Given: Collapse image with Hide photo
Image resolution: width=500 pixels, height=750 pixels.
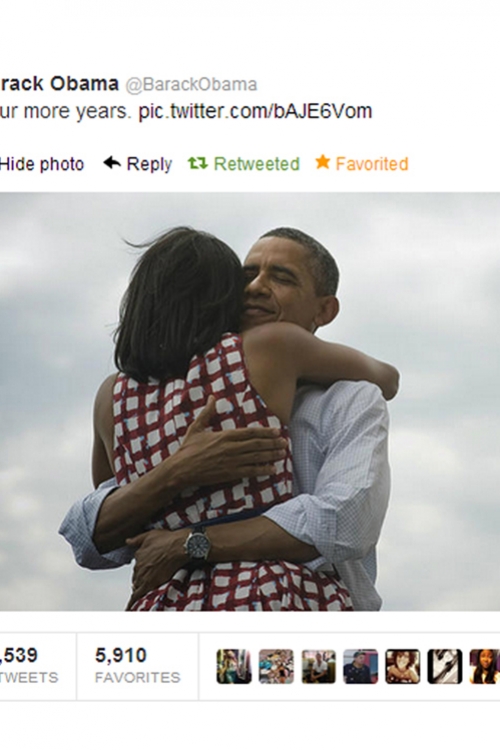Looking at the screenshot, I should pos(42,164).
